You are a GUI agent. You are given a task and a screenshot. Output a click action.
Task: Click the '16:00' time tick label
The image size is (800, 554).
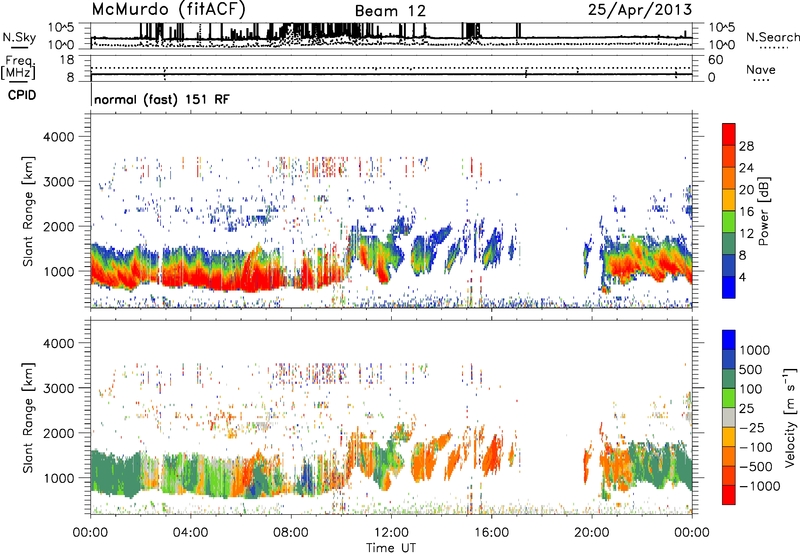[x=491, y=533]
